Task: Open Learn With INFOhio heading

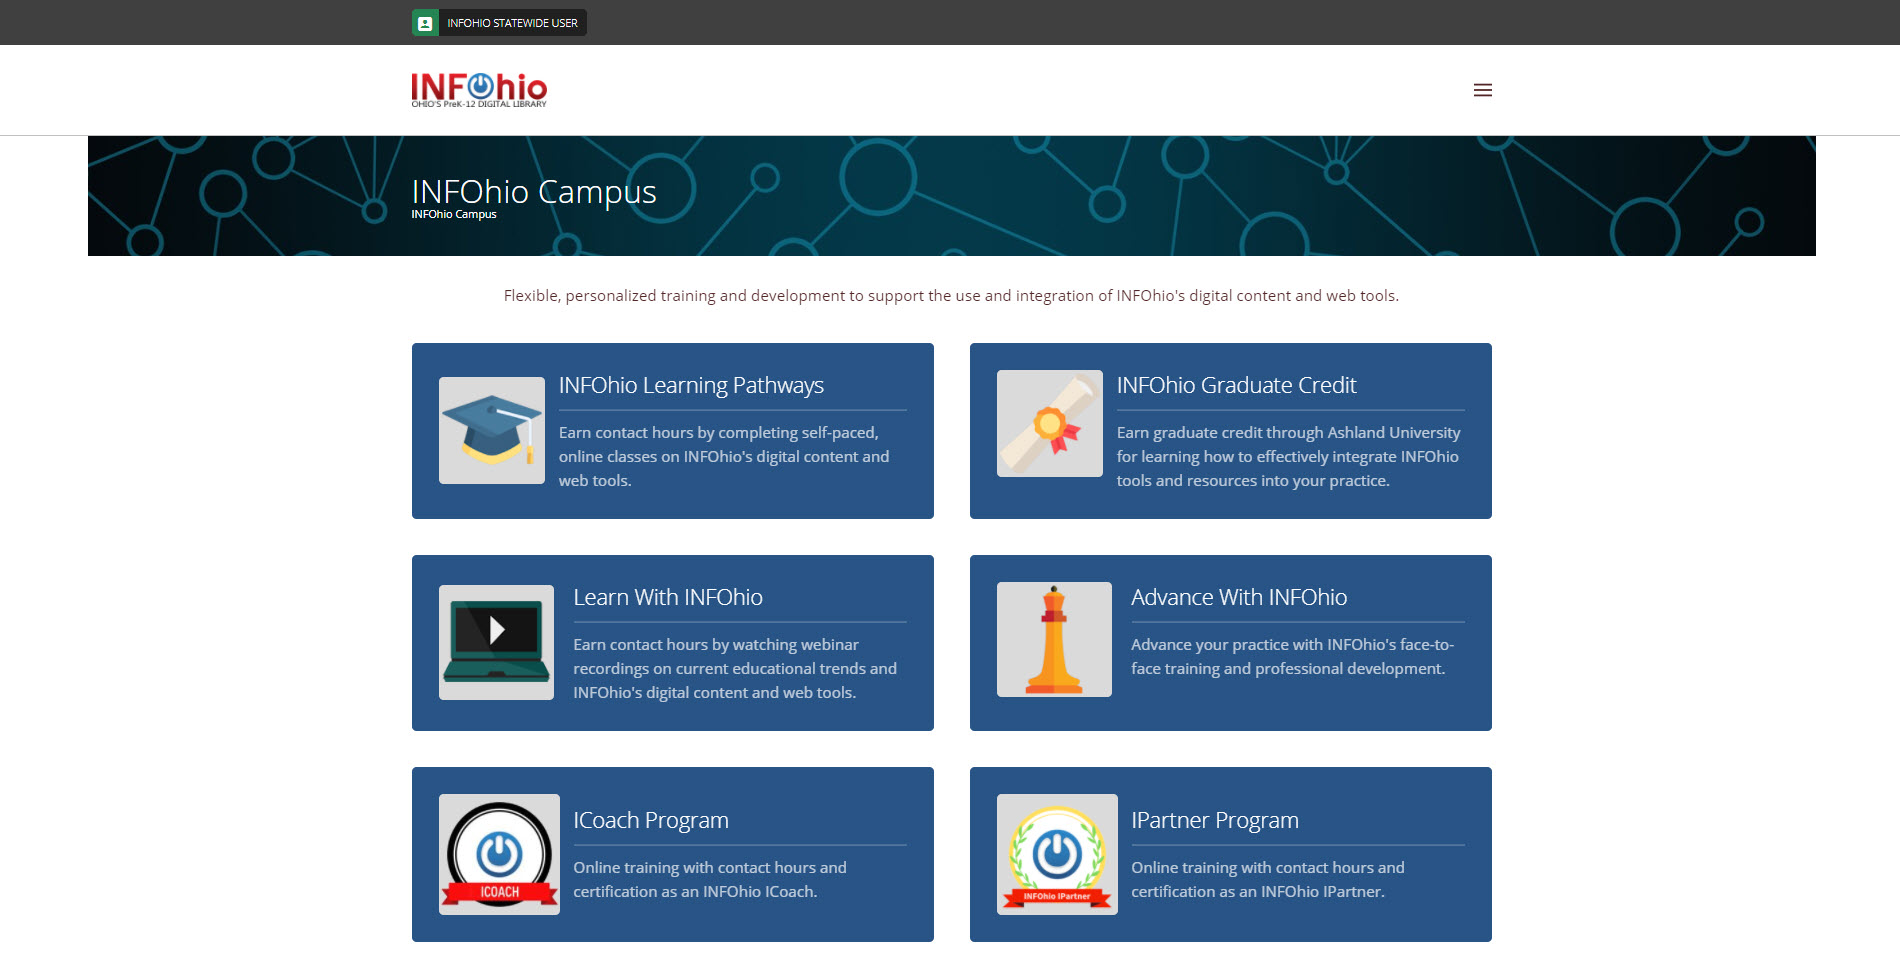Action: coord(668,597)
